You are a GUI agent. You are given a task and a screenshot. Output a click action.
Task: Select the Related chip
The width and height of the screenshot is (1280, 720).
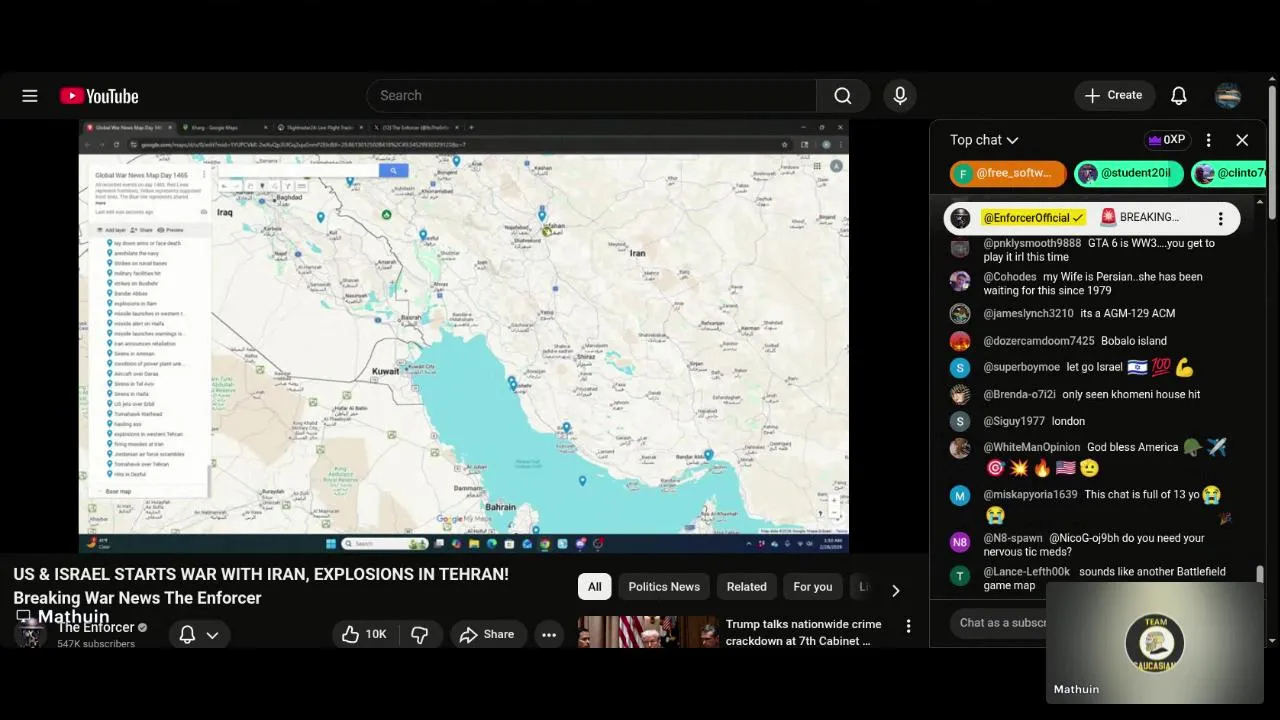tap(747, 587)
